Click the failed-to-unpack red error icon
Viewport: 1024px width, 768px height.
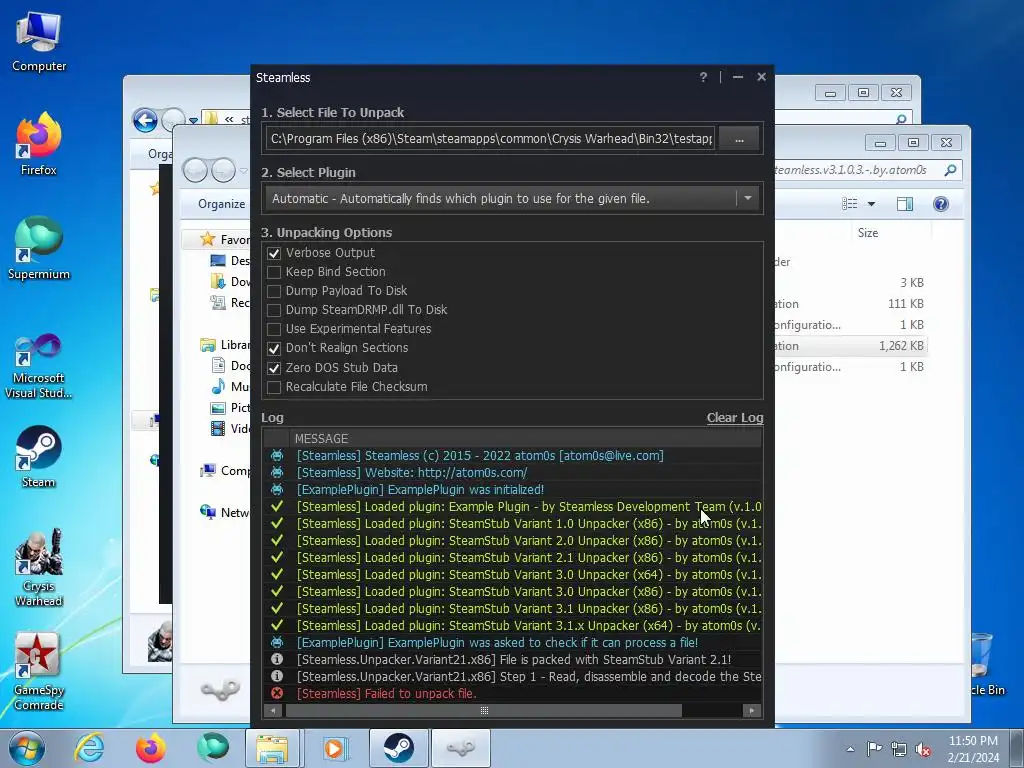pos(277,694)
